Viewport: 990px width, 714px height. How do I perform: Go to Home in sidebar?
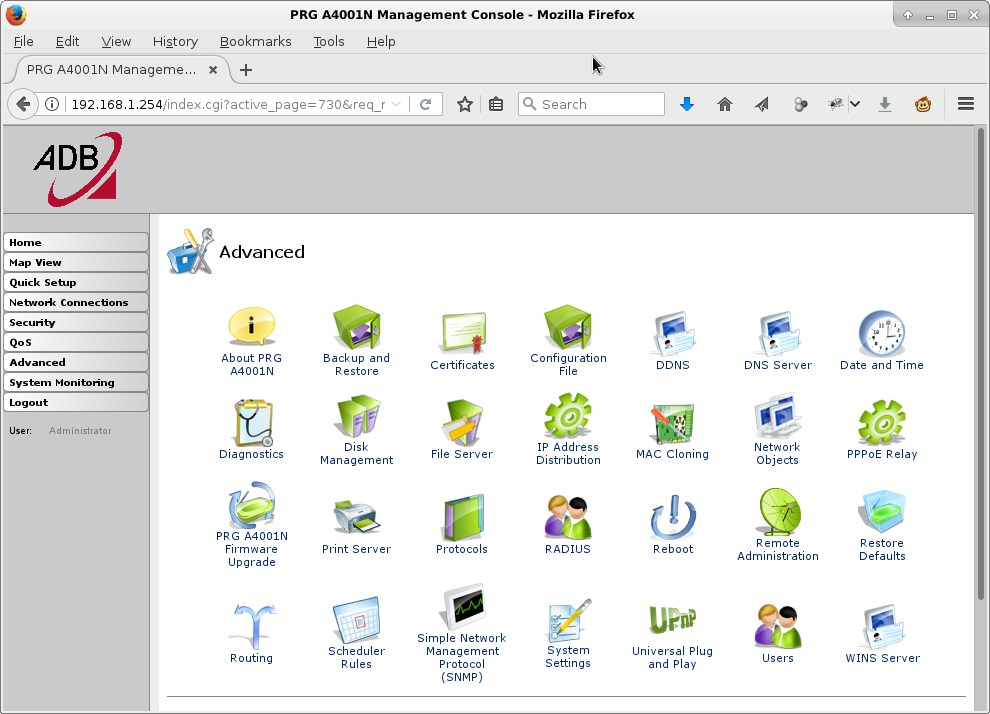coord(76,242)
